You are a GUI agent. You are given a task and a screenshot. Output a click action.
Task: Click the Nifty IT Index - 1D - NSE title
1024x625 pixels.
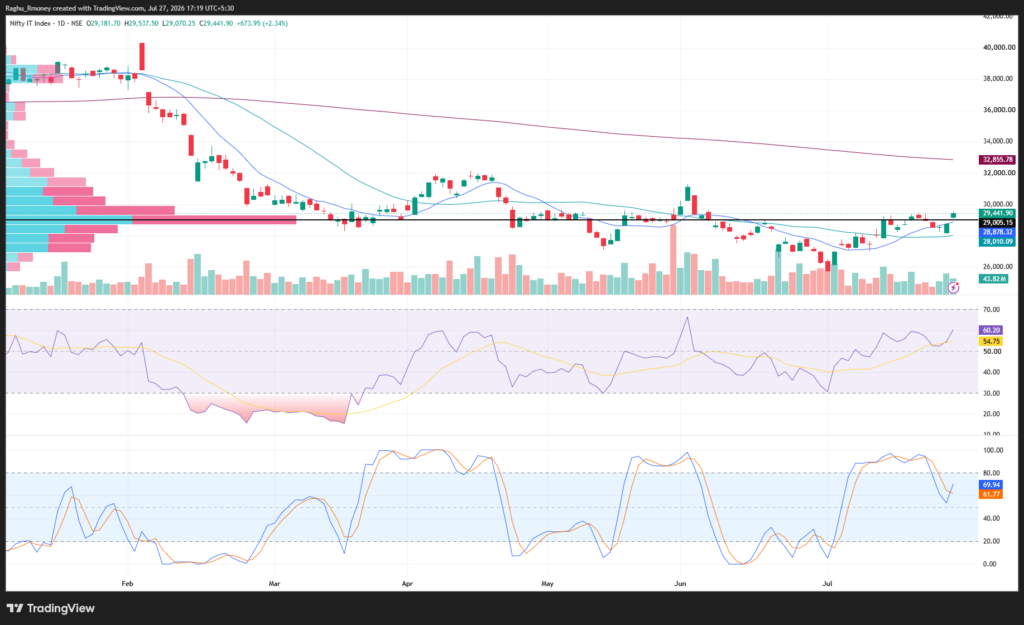click(46, 24)
